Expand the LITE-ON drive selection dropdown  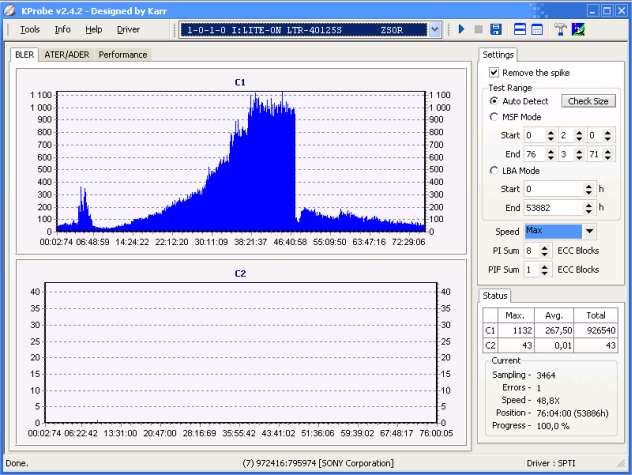[x=434, y=30]
